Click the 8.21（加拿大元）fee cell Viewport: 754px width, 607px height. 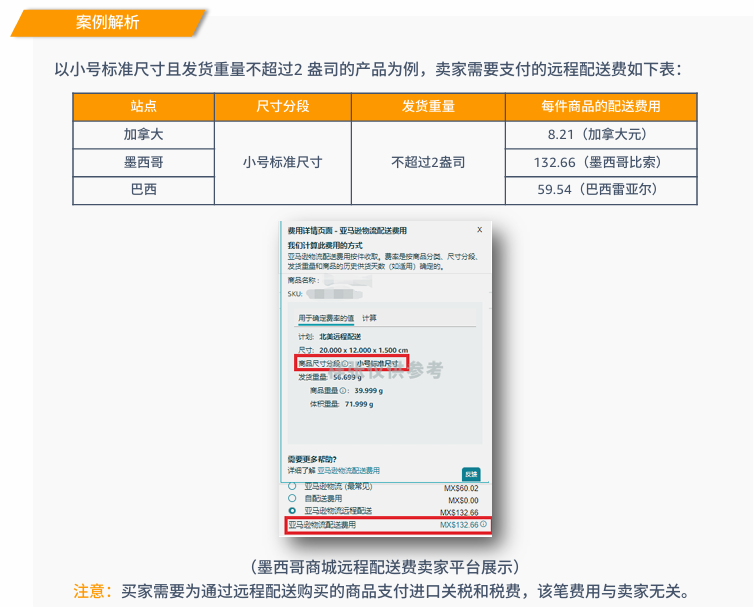coord(601,134)
